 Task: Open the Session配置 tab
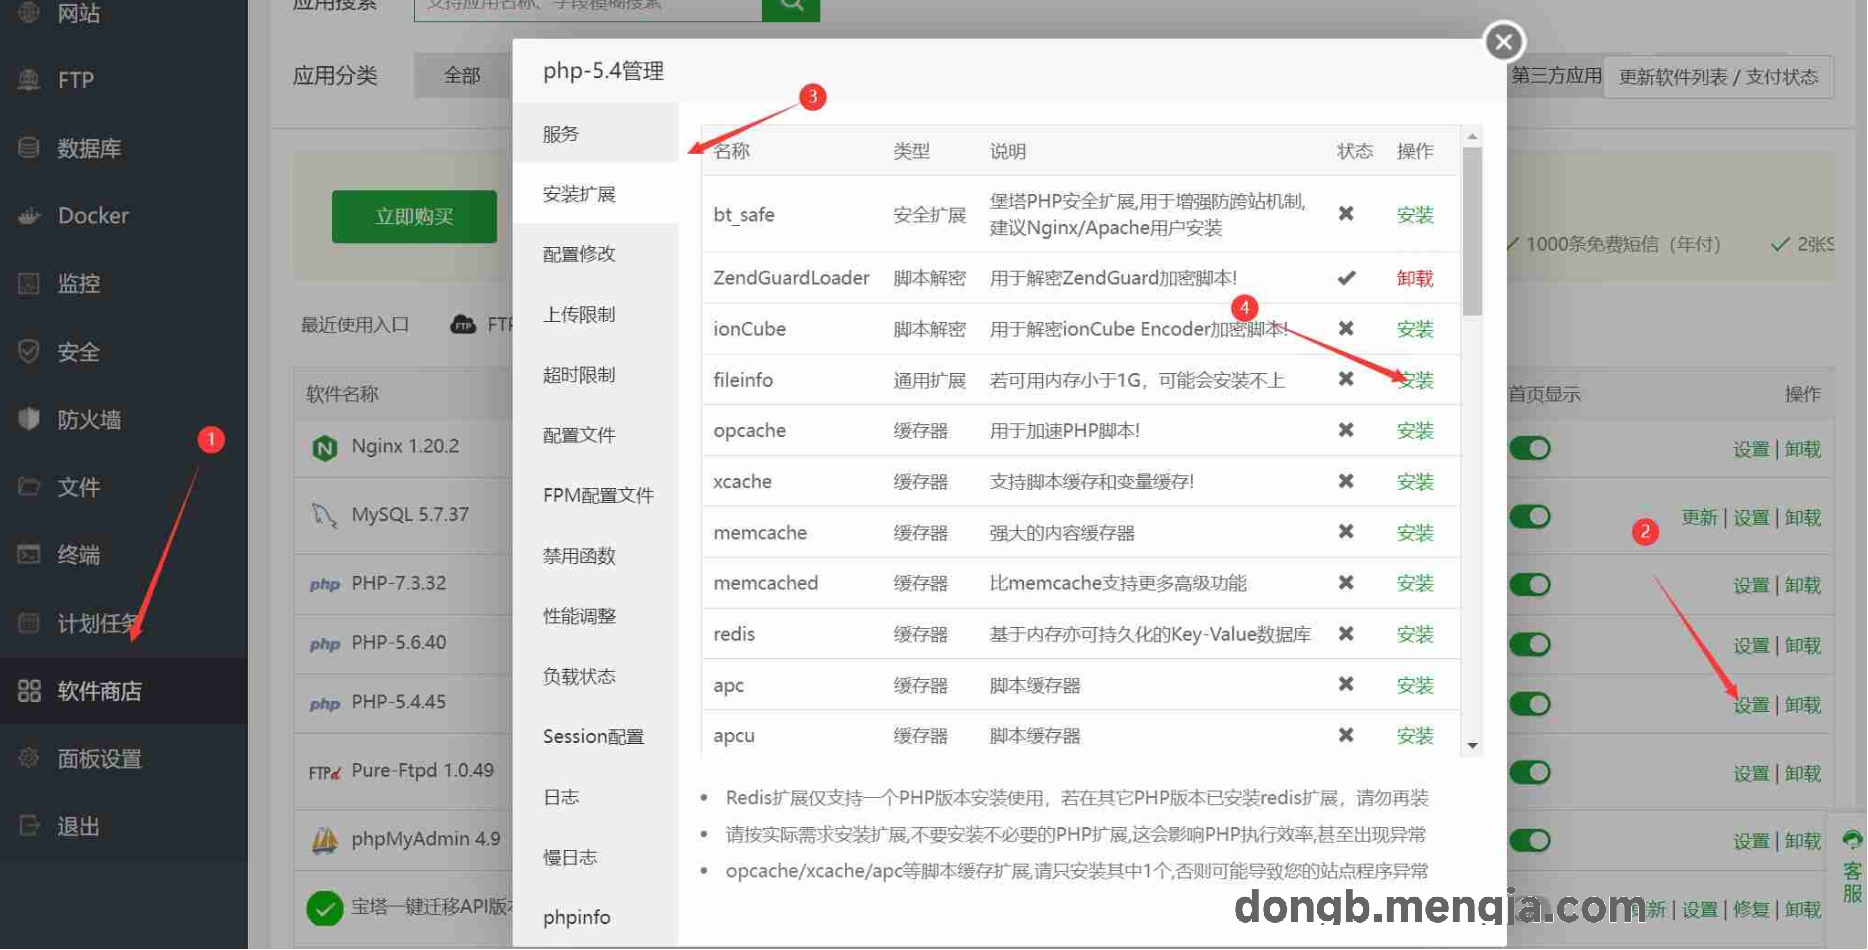point(595,737)
